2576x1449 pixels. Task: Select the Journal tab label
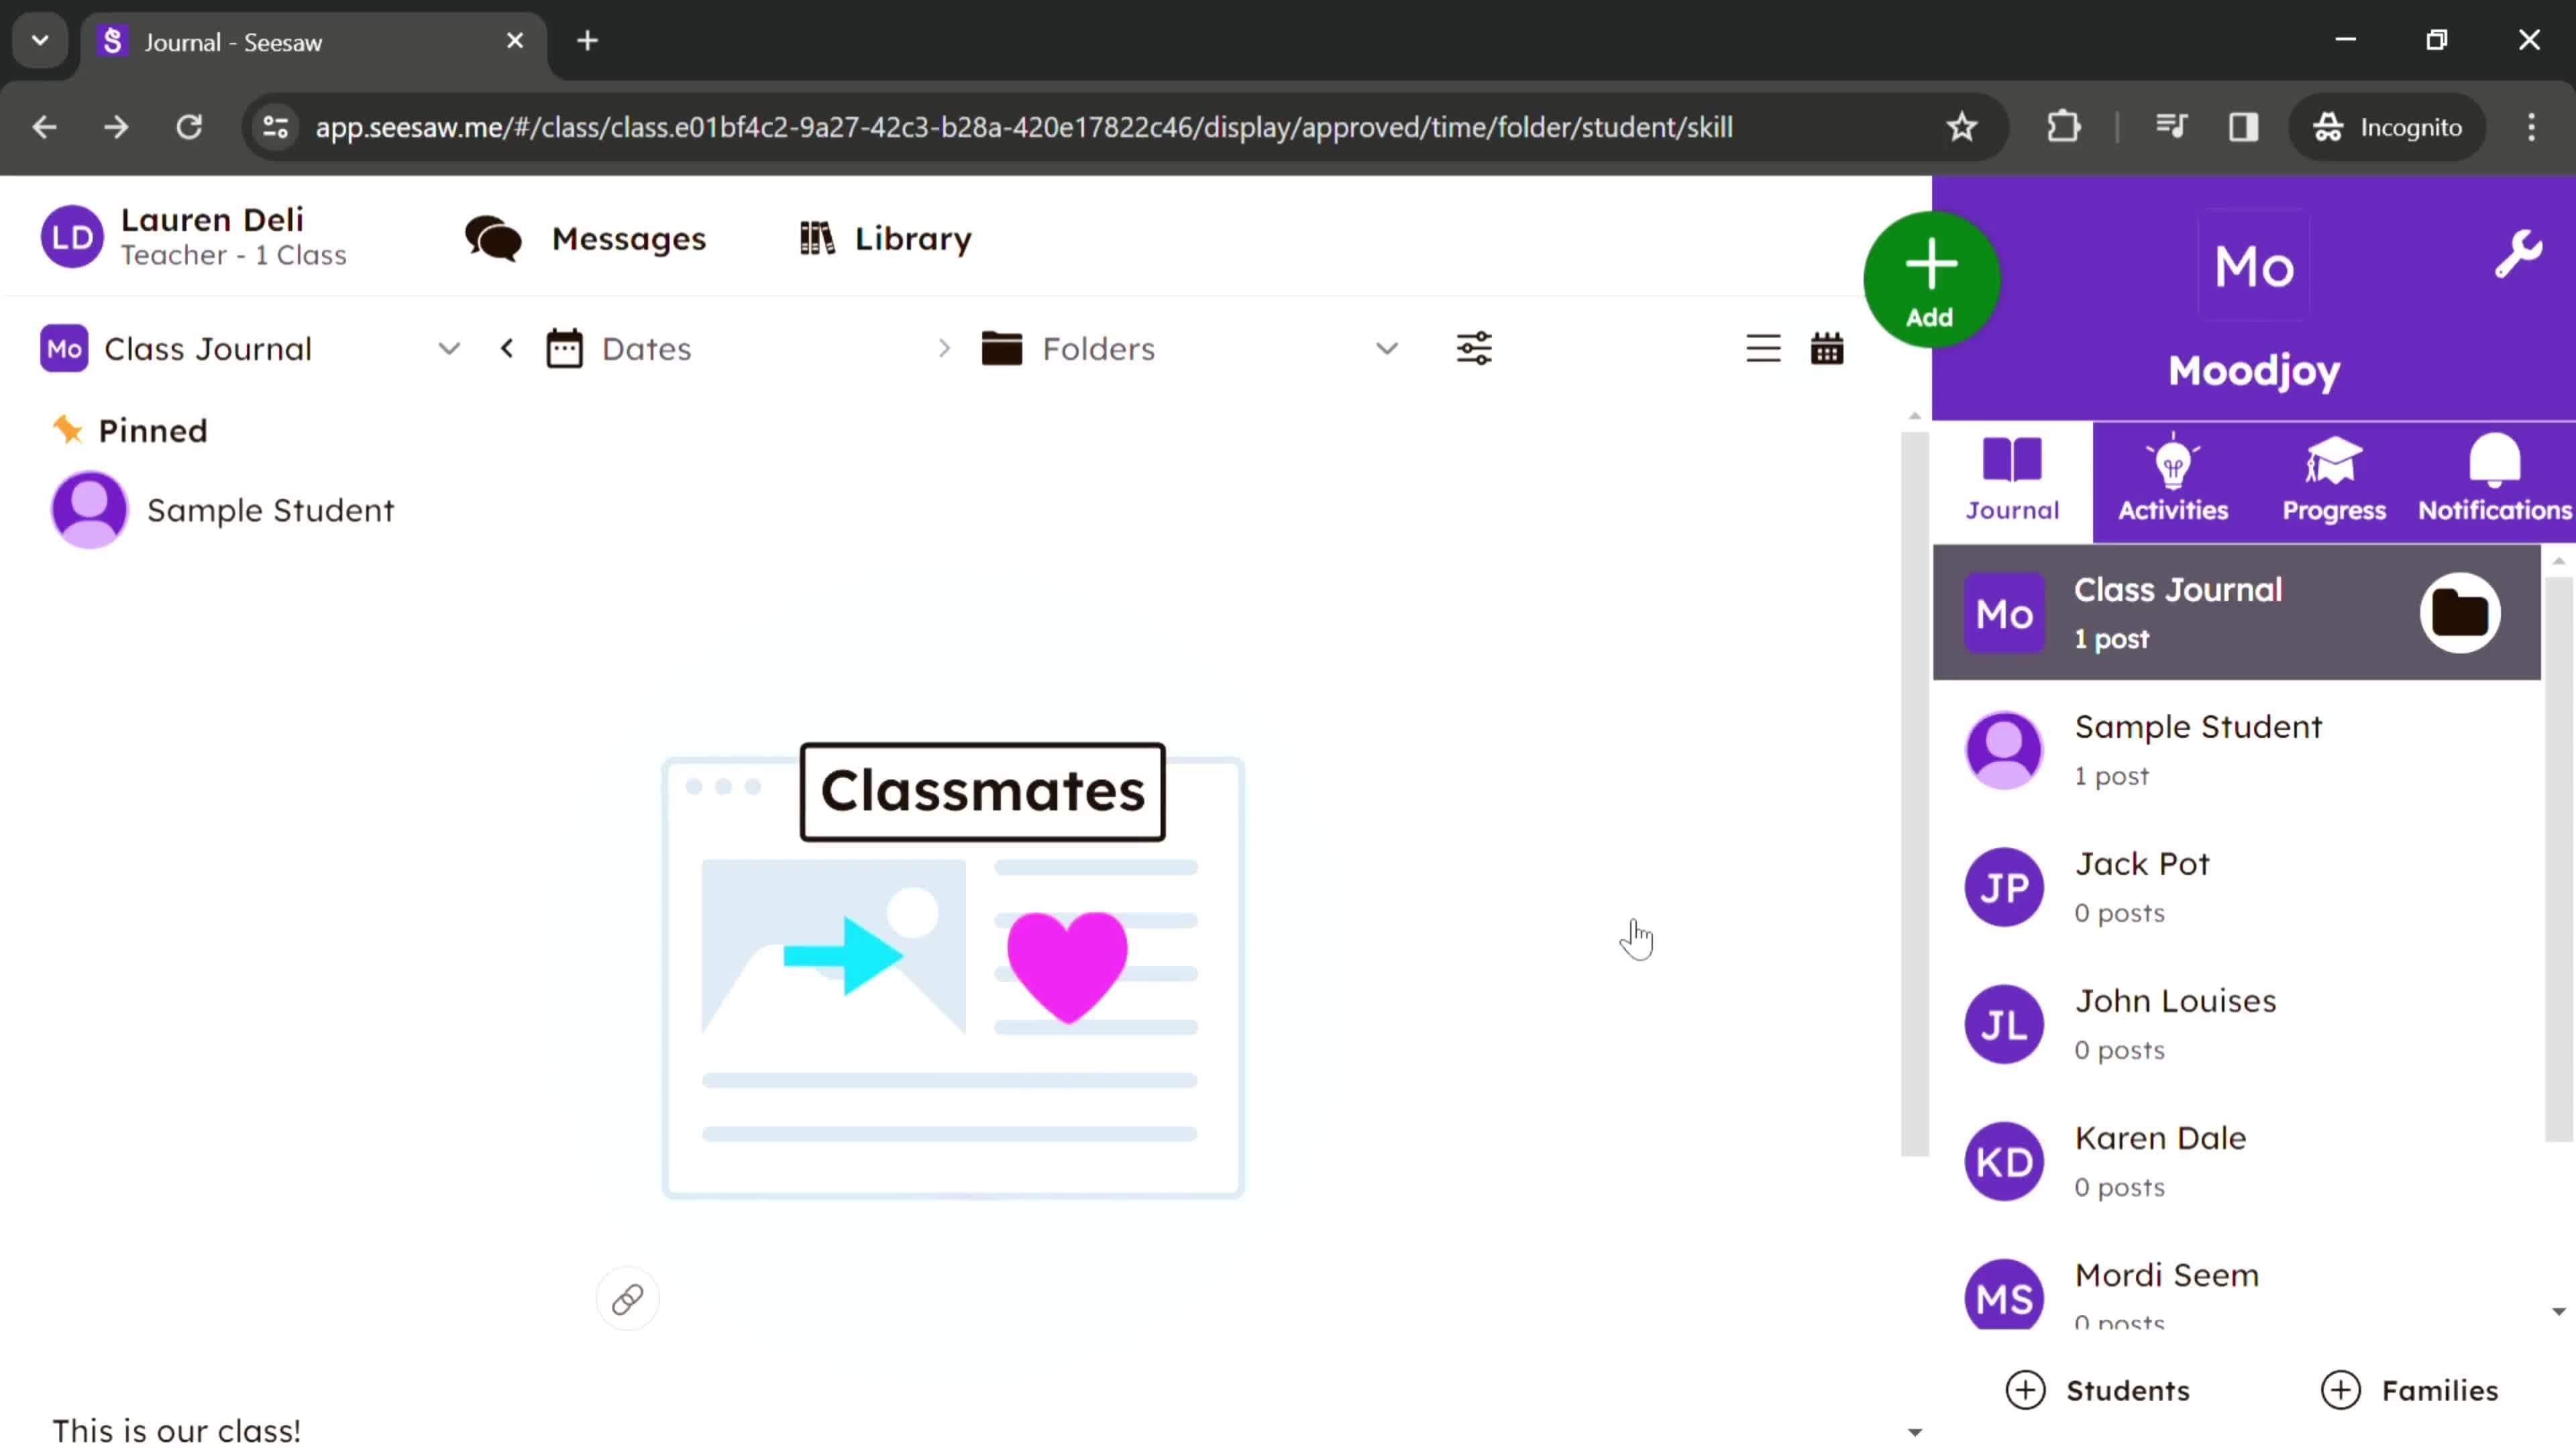(2012, 511)
